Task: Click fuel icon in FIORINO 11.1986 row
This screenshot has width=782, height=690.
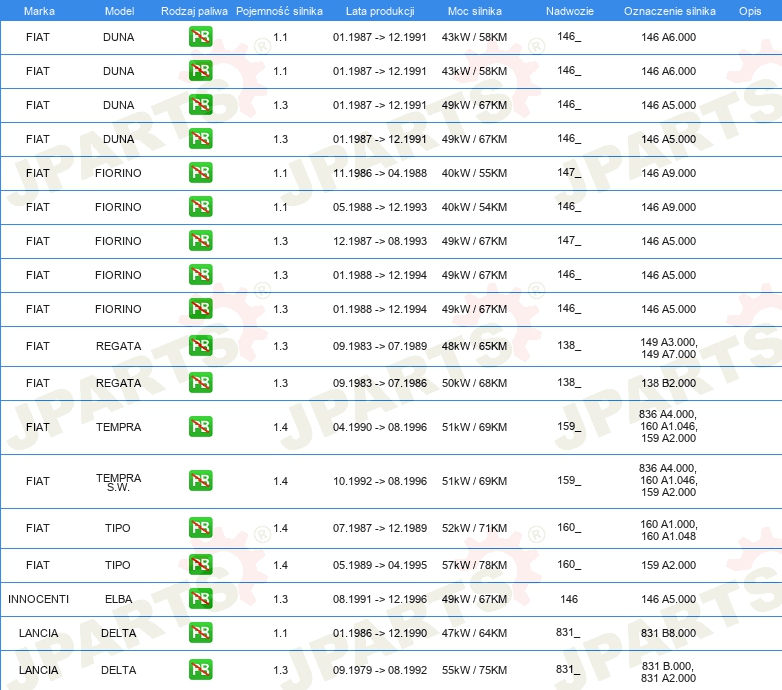Action: tap(200, 172)
